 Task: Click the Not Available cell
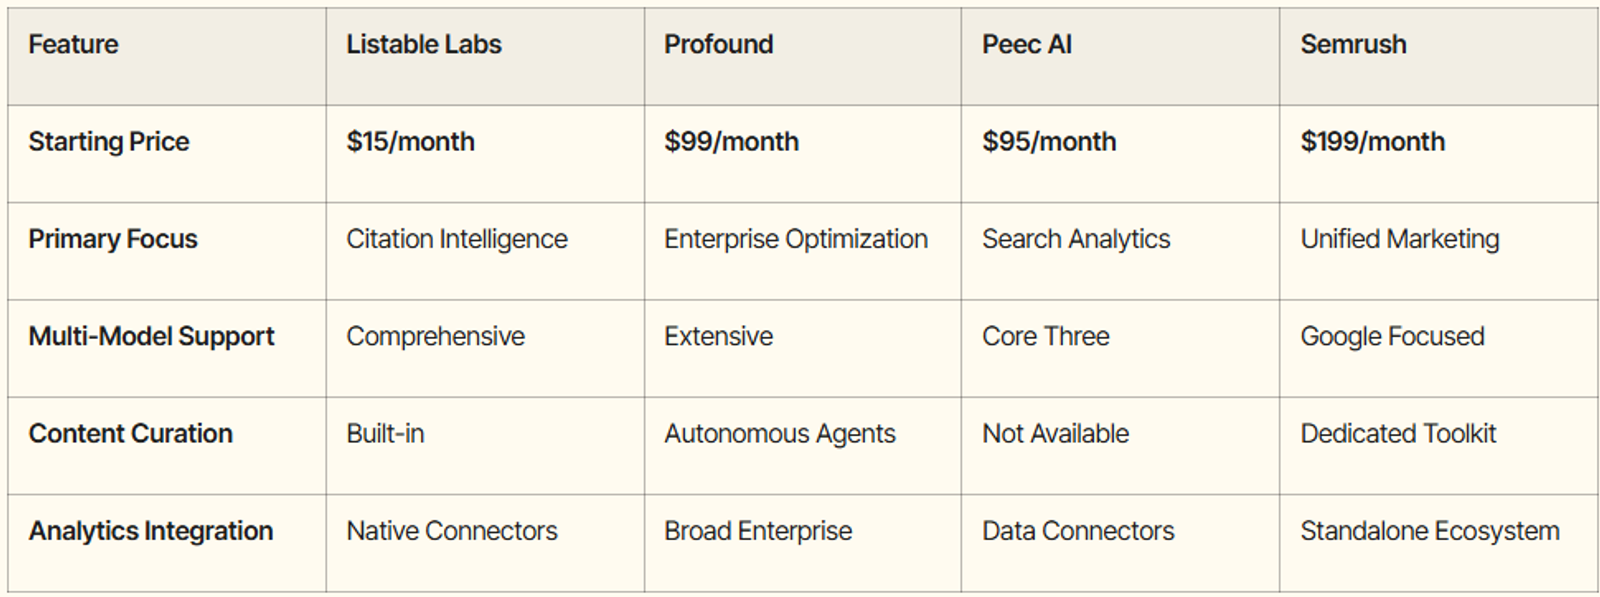1055,433
